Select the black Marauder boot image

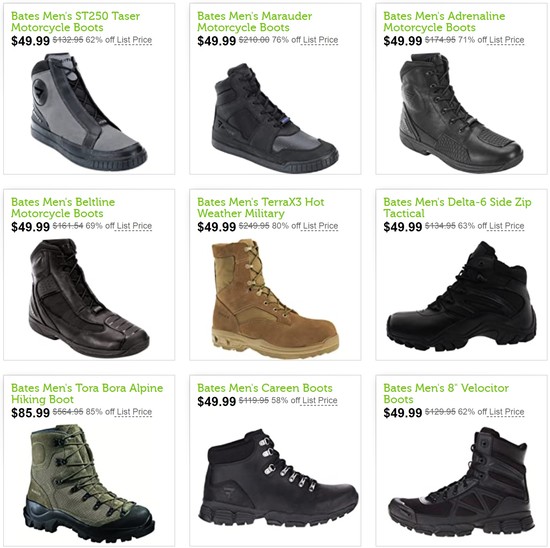[x=275, y=118]
